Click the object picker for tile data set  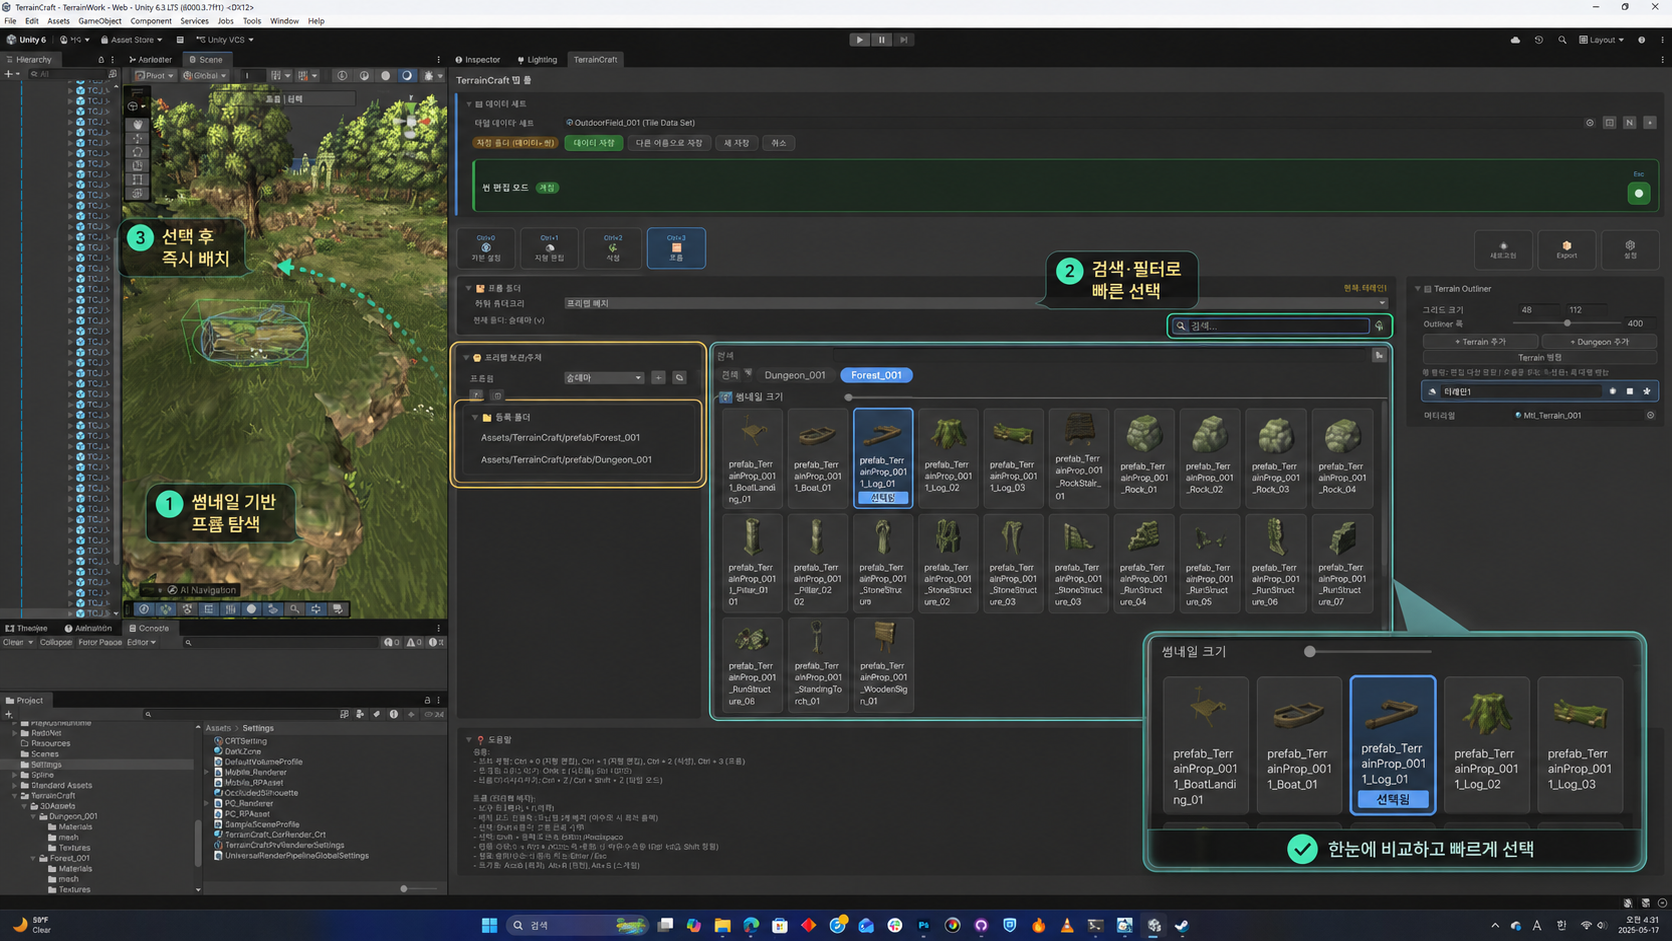pos(1589,123)
